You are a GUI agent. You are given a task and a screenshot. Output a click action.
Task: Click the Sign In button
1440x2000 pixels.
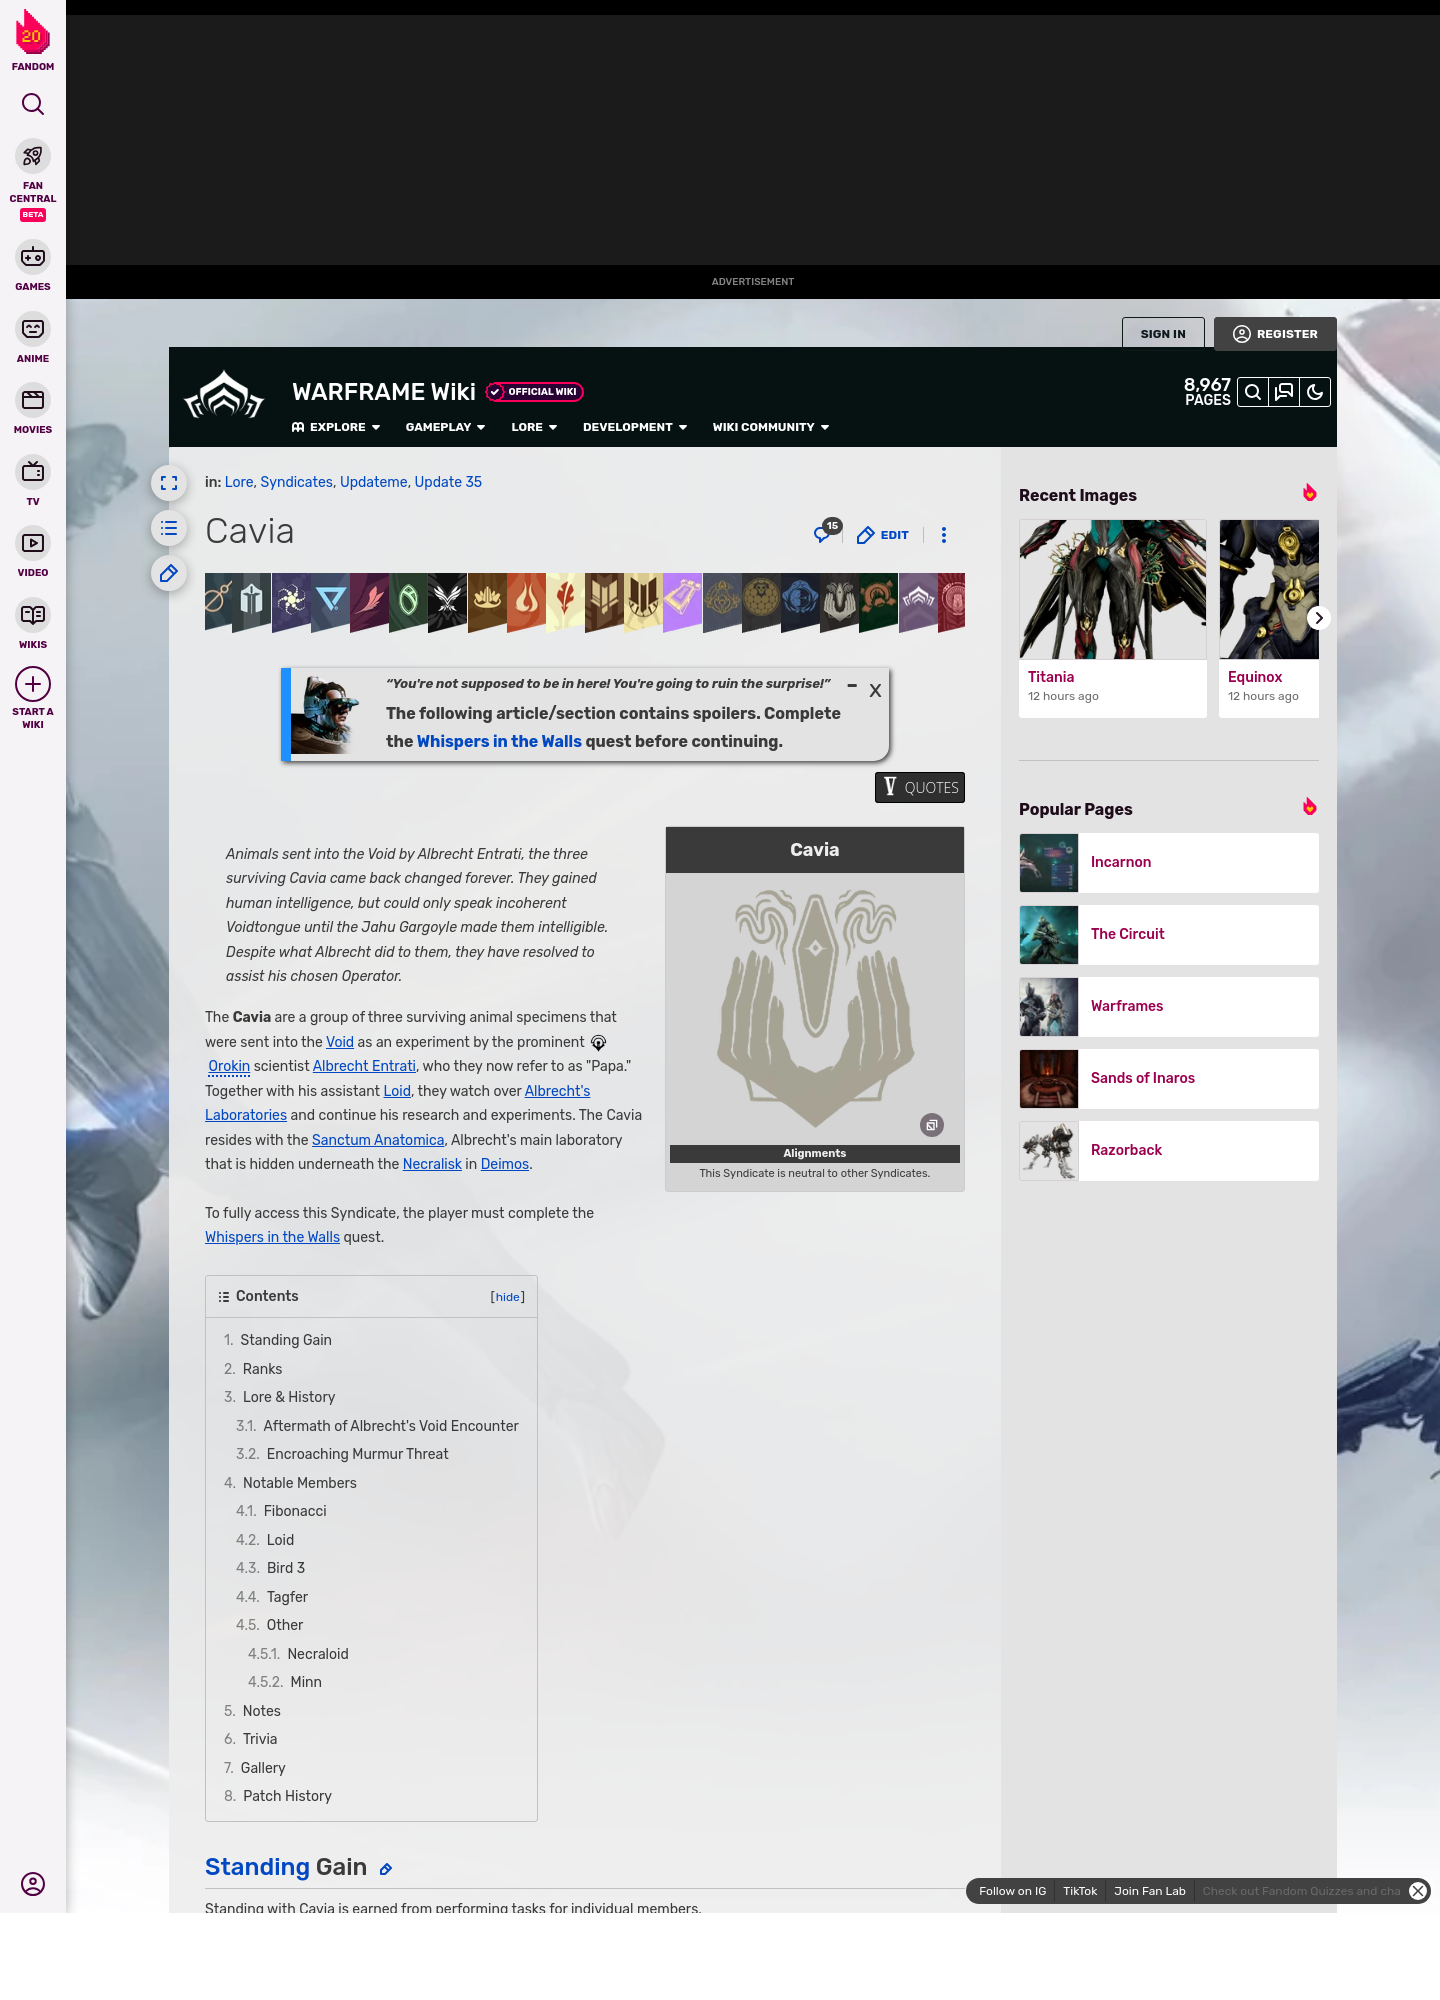point(1163,334)
